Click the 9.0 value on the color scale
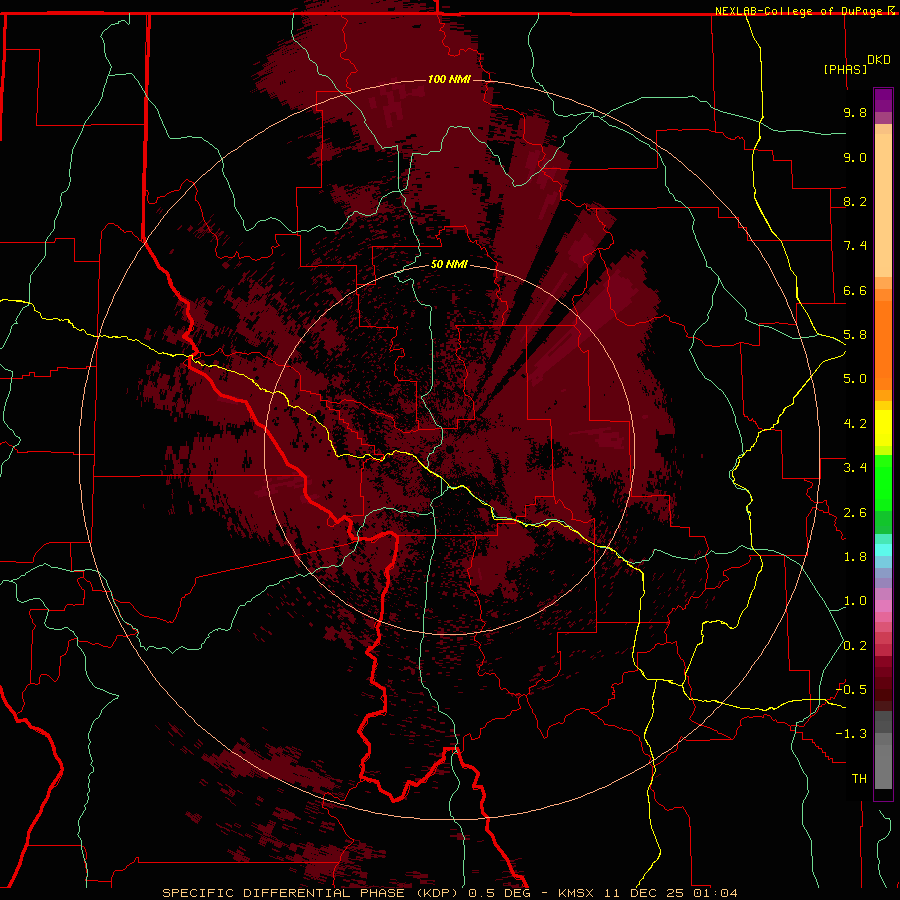900x900 pixels. click(x=855, y=157)
